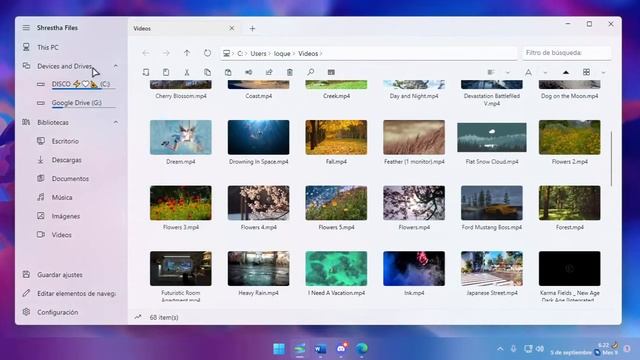Click the new file toolbar icon
This screenshot has width=640, height=360.
click(146, 72)
